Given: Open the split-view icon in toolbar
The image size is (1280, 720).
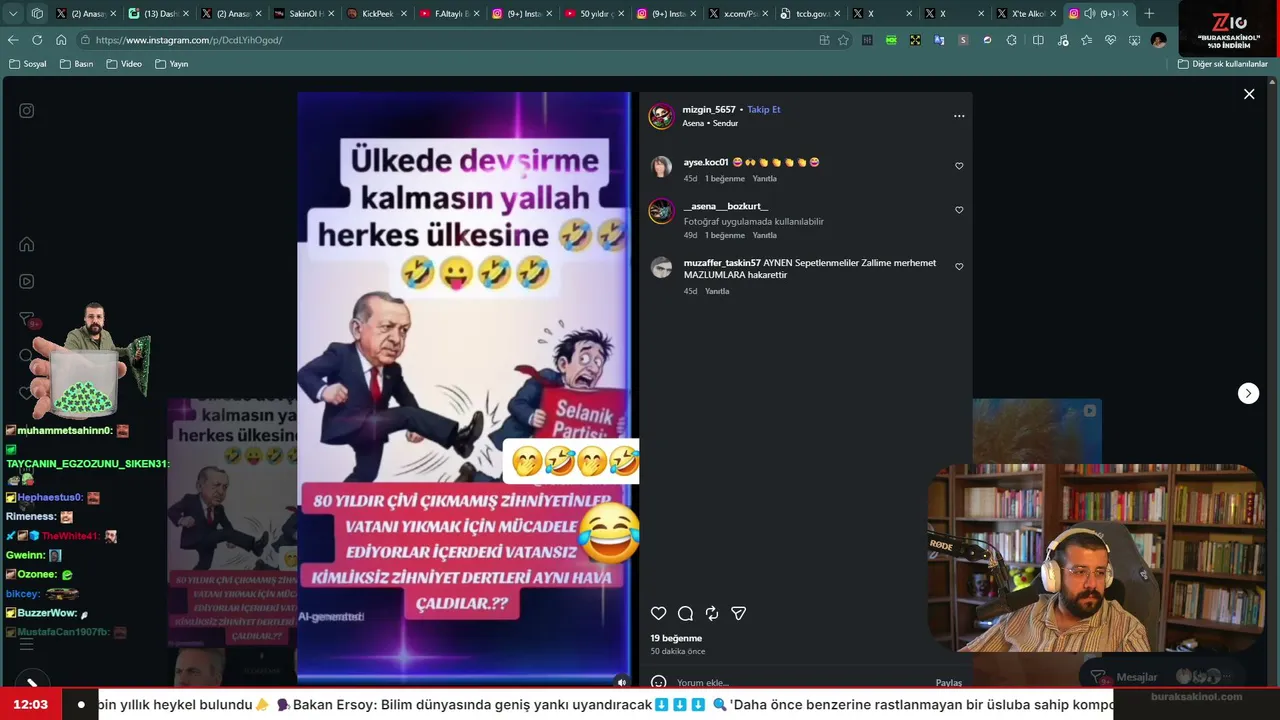Looking at the screenshot, I should point(1038,40).
